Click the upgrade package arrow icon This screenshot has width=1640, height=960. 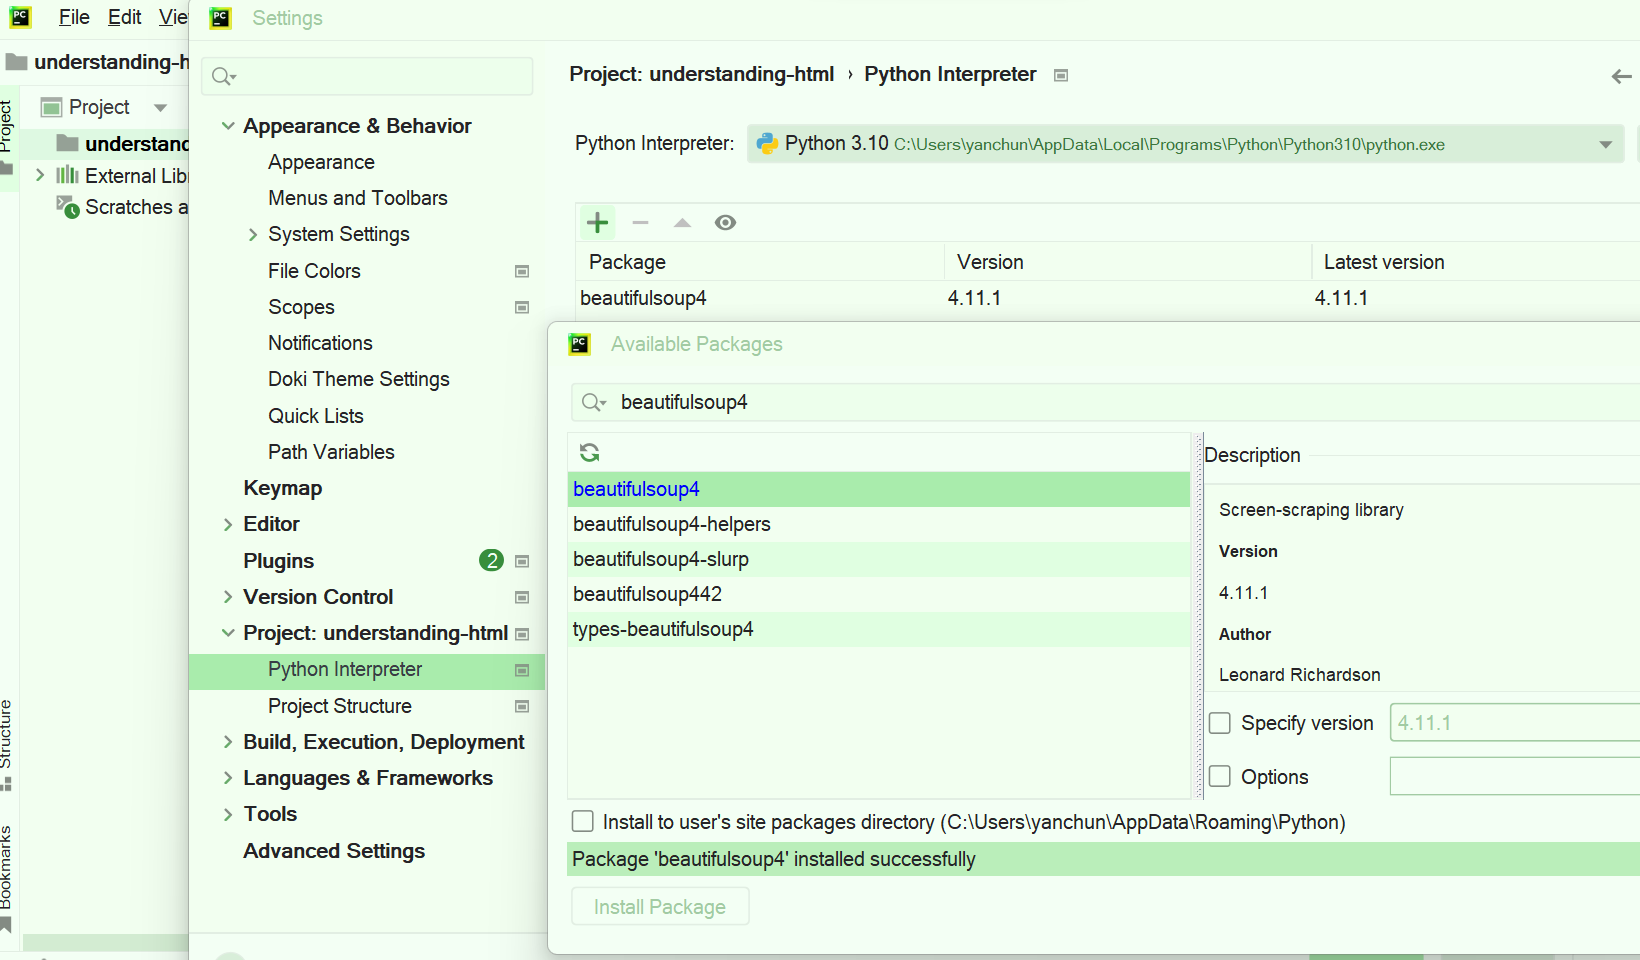tap(682, 222)
